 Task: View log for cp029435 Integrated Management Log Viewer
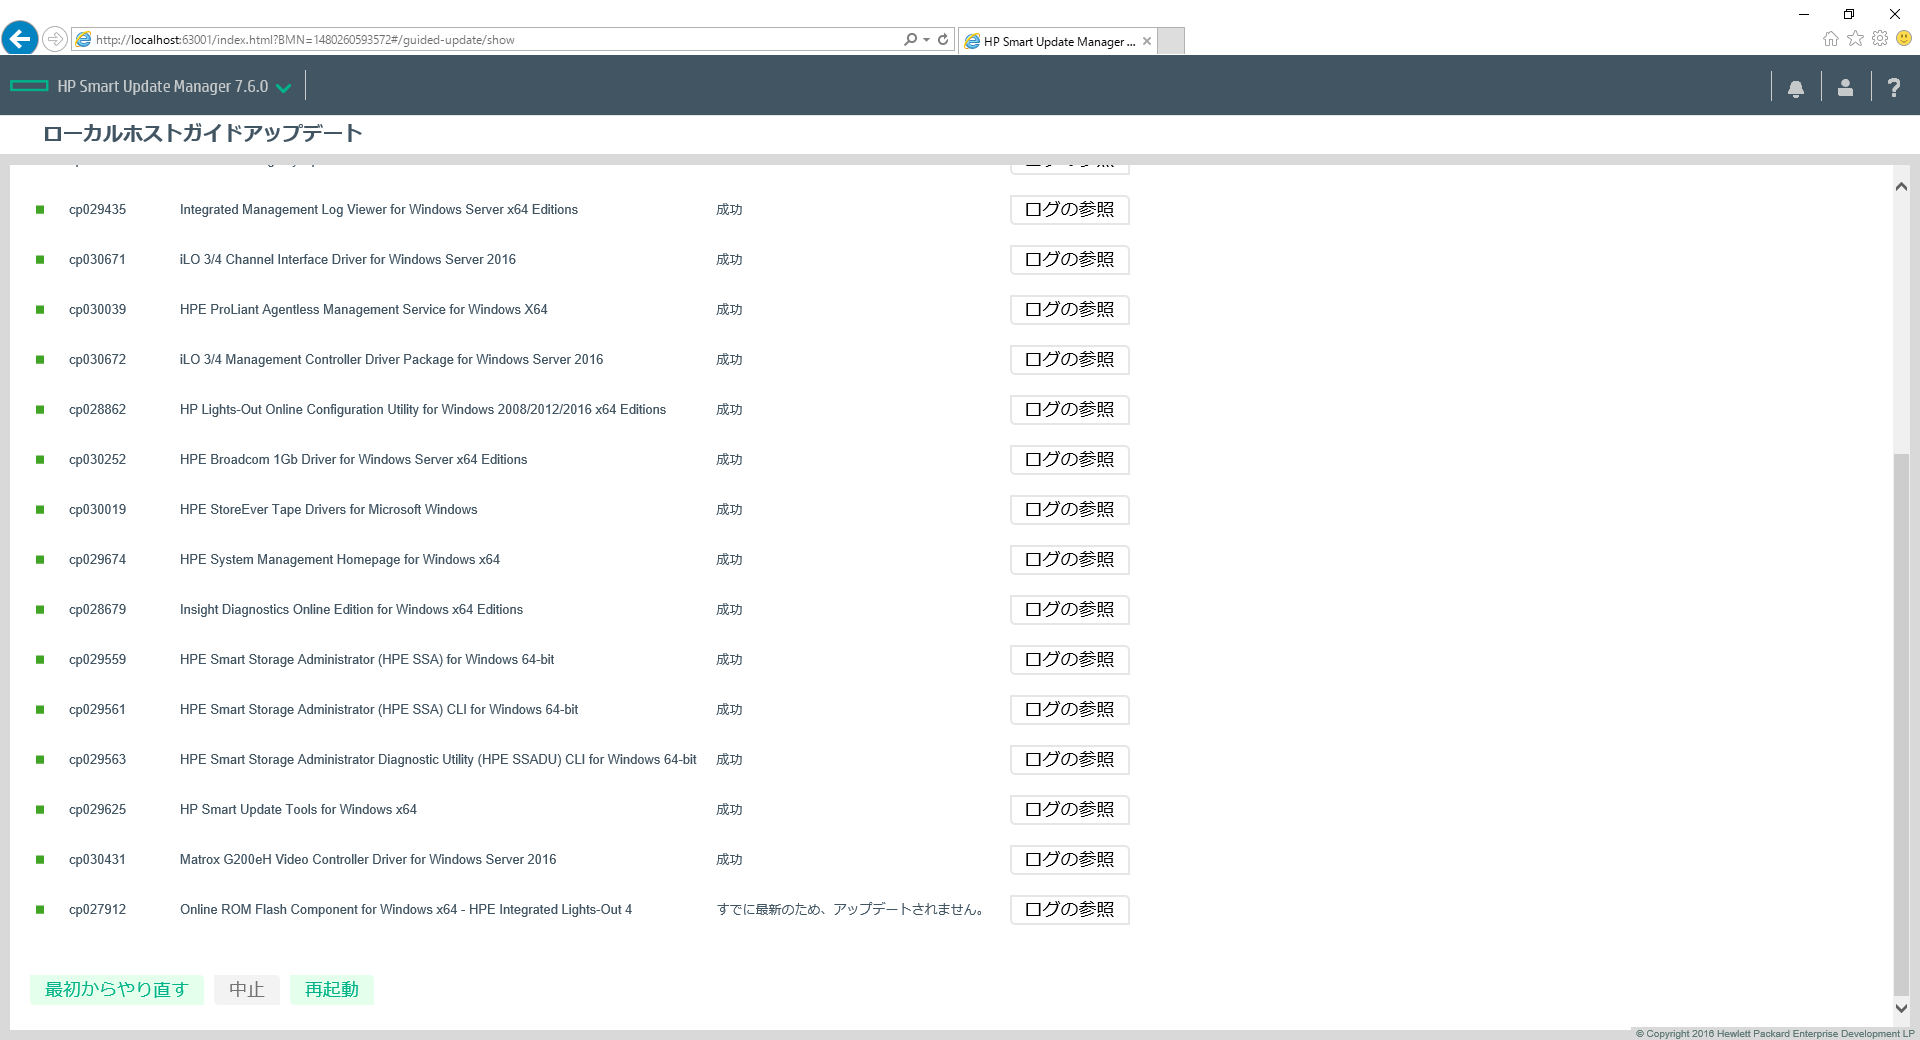(1069, 210)
